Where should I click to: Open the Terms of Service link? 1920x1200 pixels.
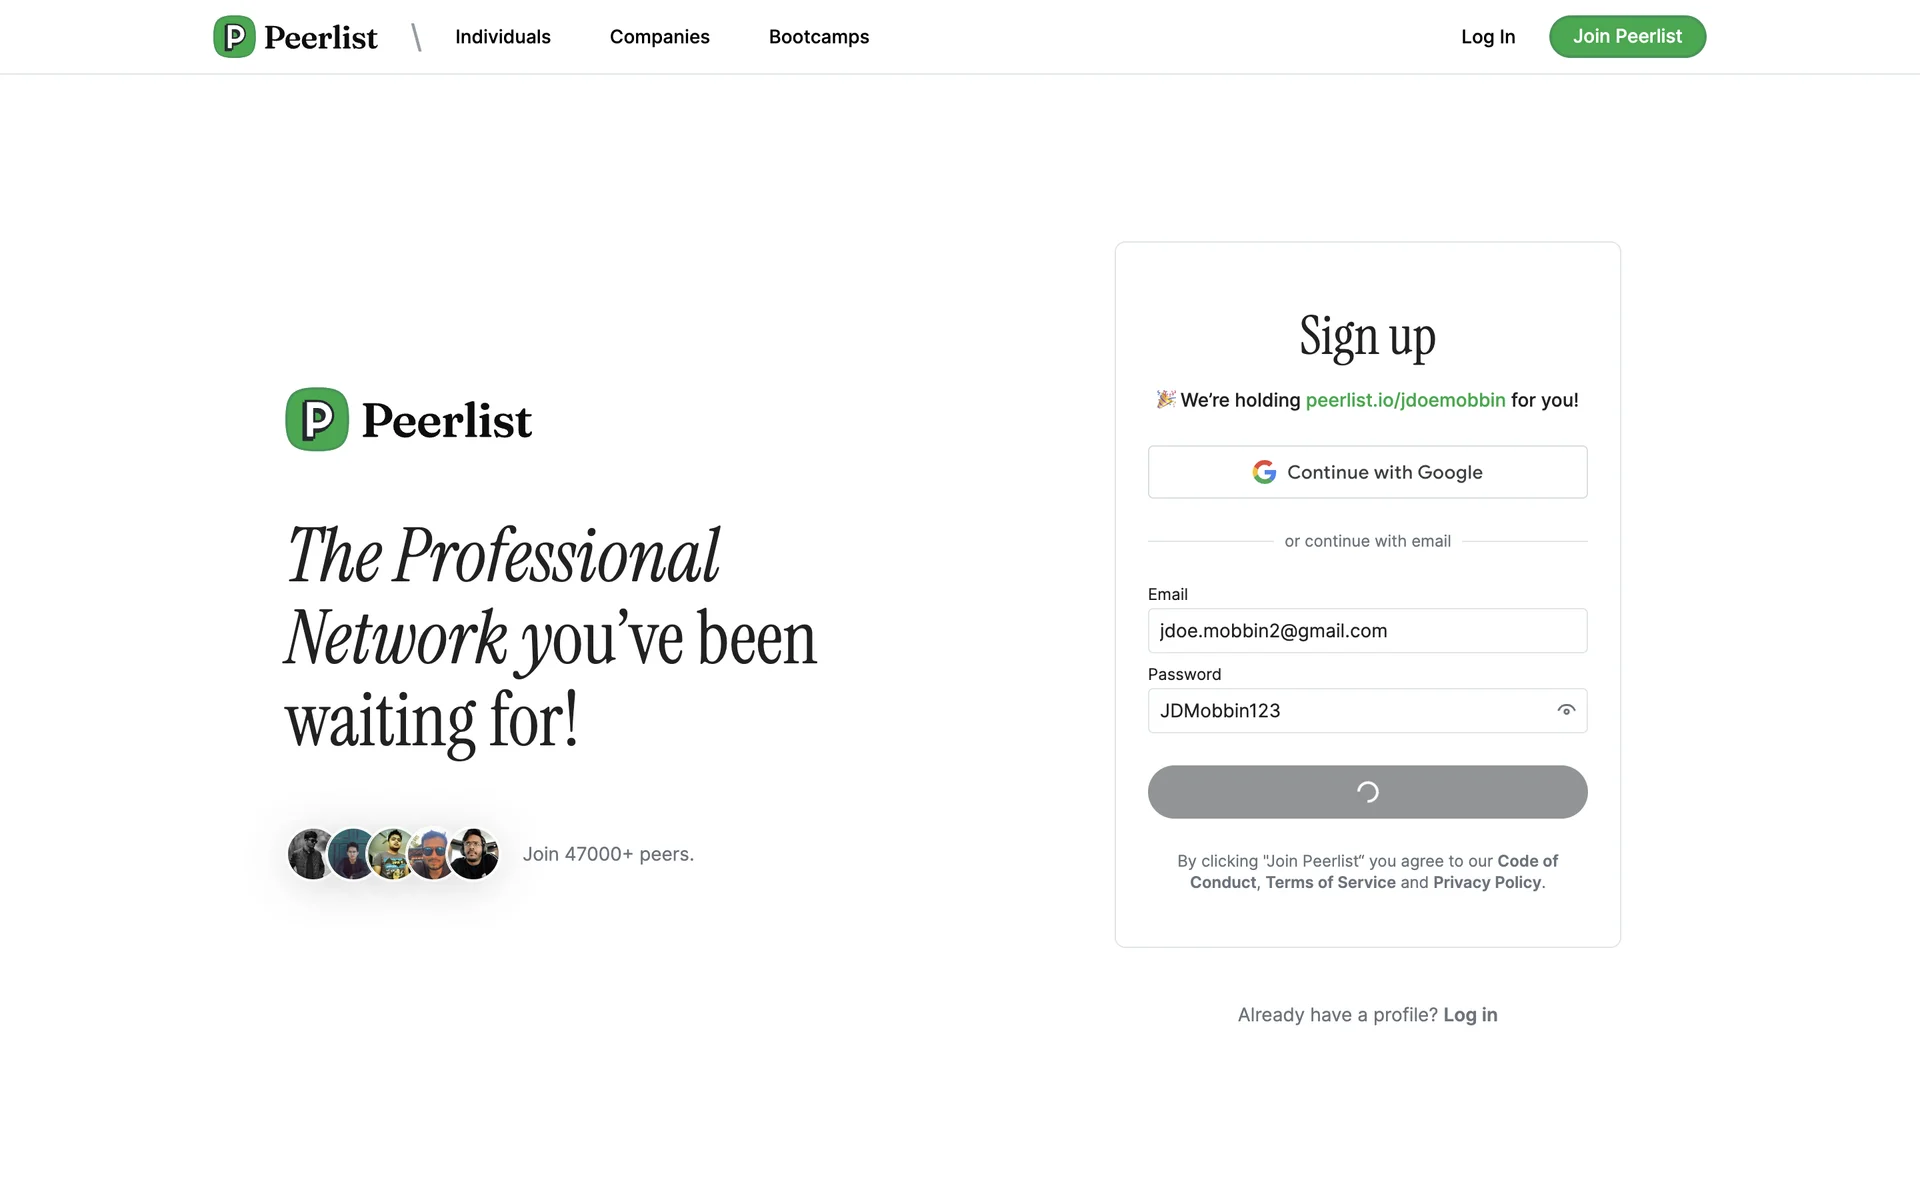pos(1330,882)
